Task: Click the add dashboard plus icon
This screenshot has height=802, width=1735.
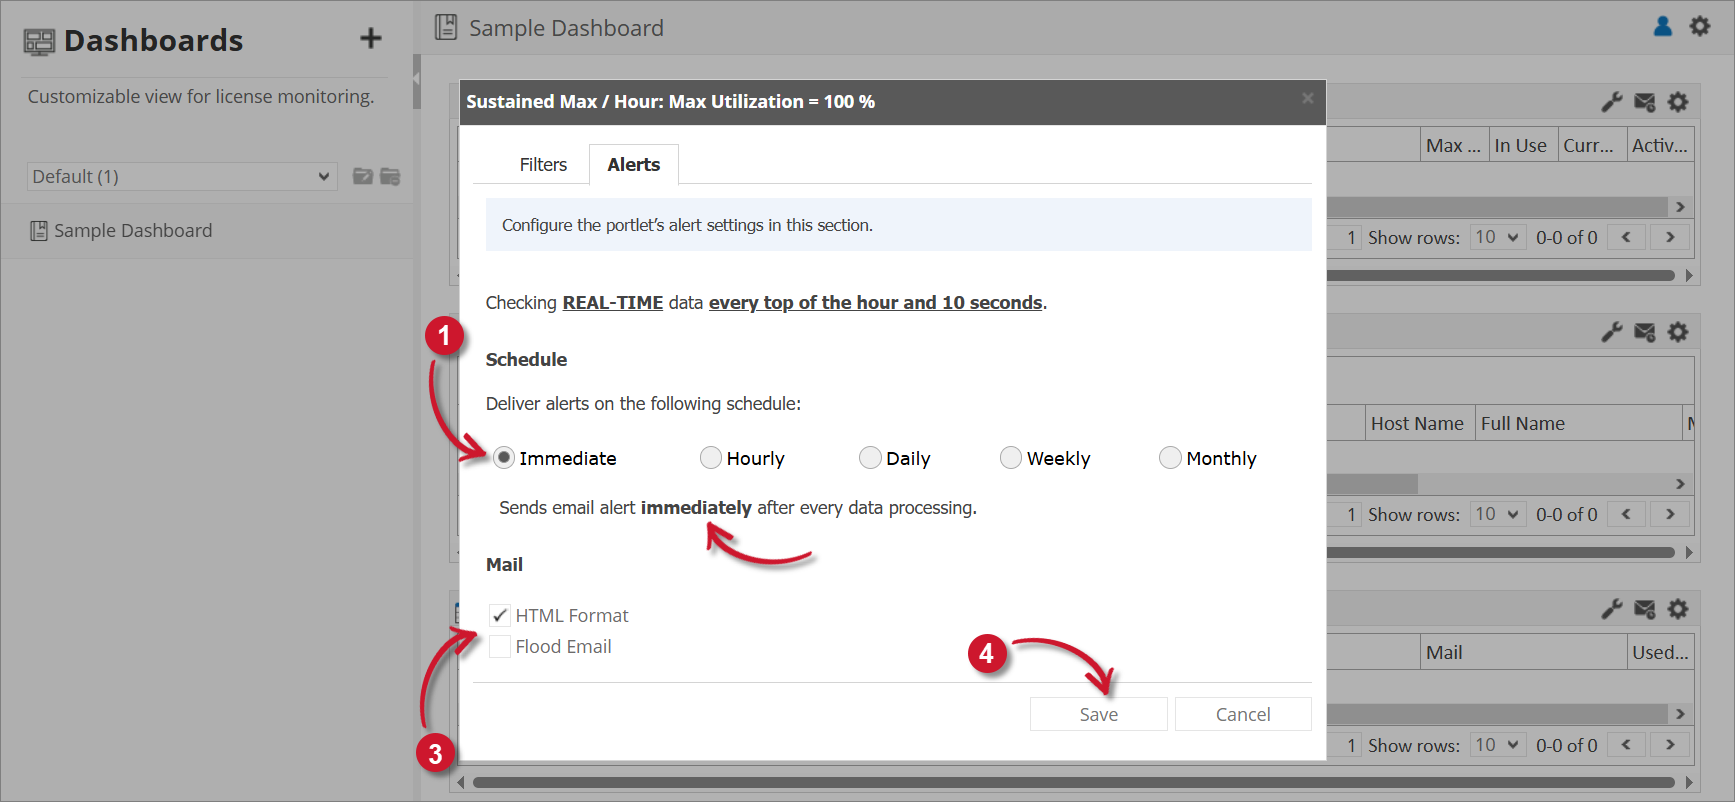Action: pos(371,38)
